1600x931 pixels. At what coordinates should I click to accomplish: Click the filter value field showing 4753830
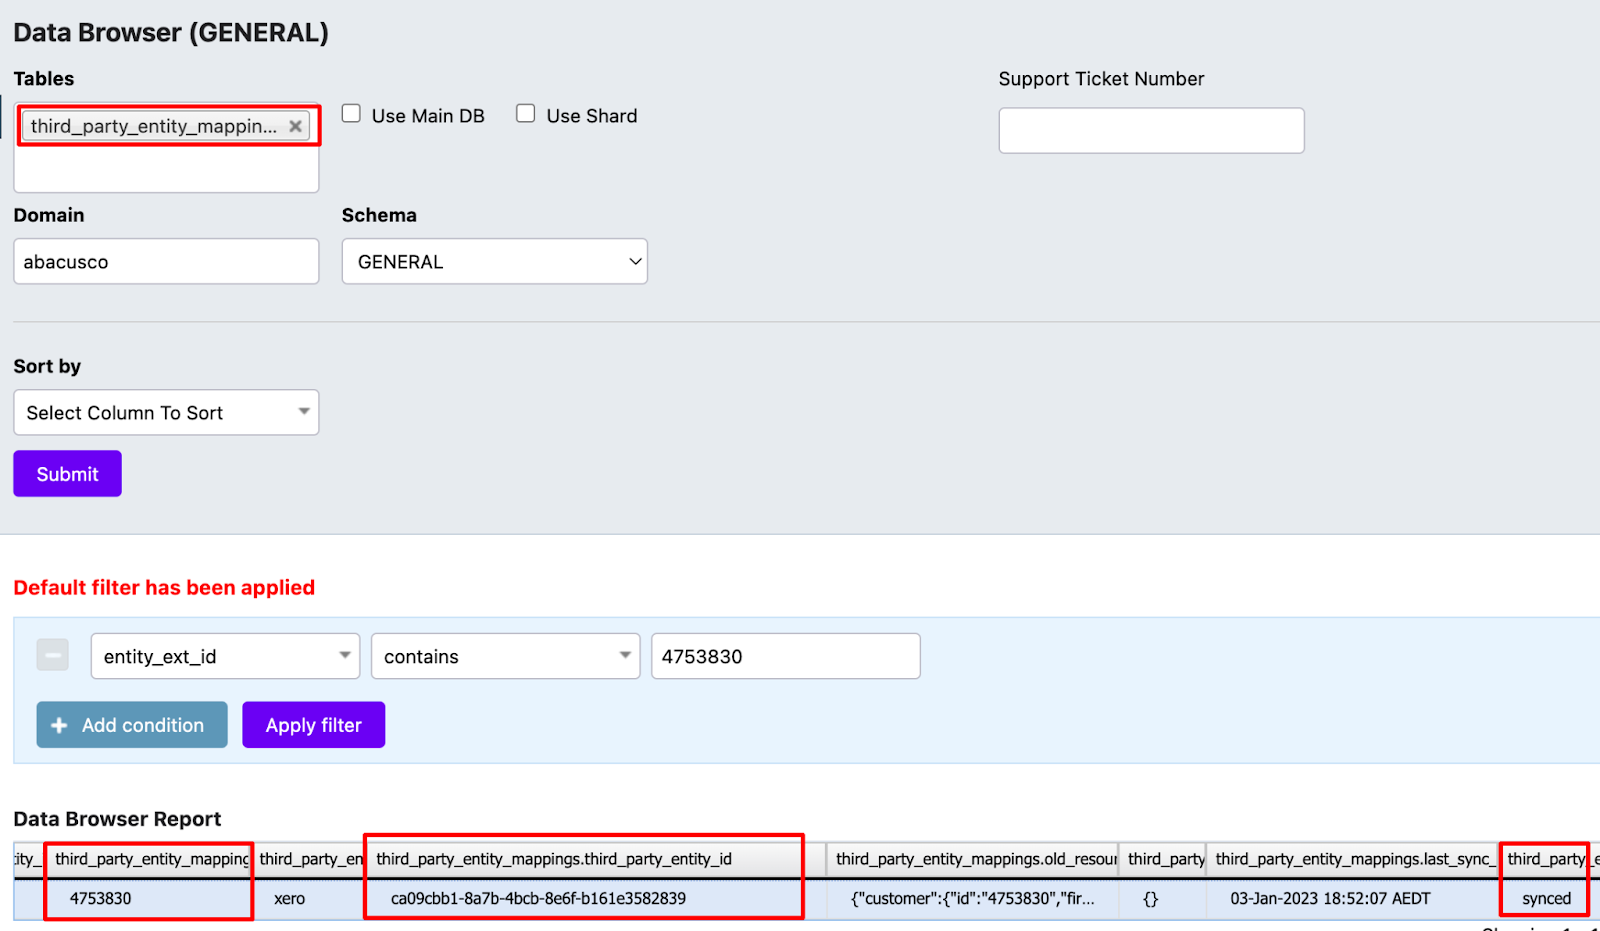785,657
